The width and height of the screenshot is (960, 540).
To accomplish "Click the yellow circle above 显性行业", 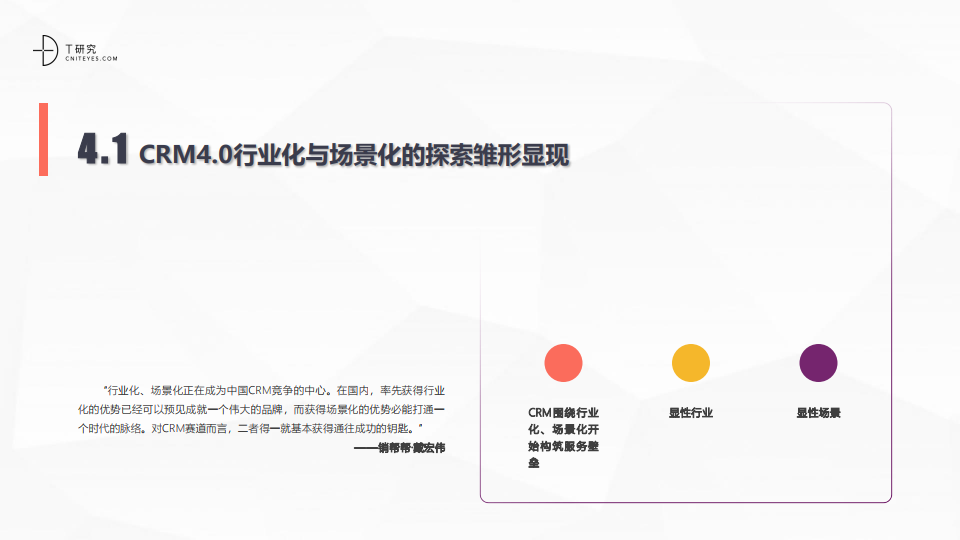I will pos(691,362).
